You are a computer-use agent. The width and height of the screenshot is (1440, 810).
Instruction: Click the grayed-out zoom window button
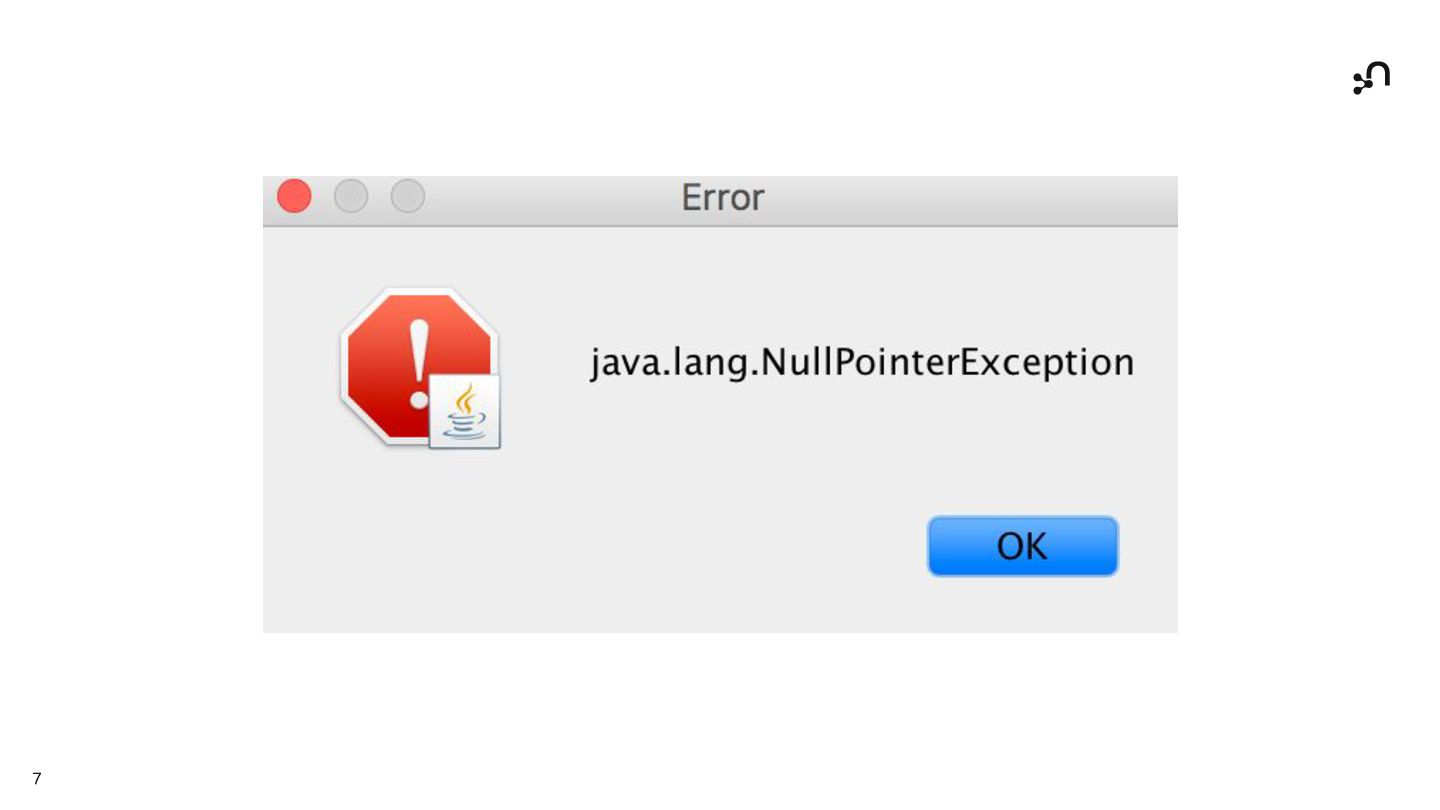(x=408, y=196)
